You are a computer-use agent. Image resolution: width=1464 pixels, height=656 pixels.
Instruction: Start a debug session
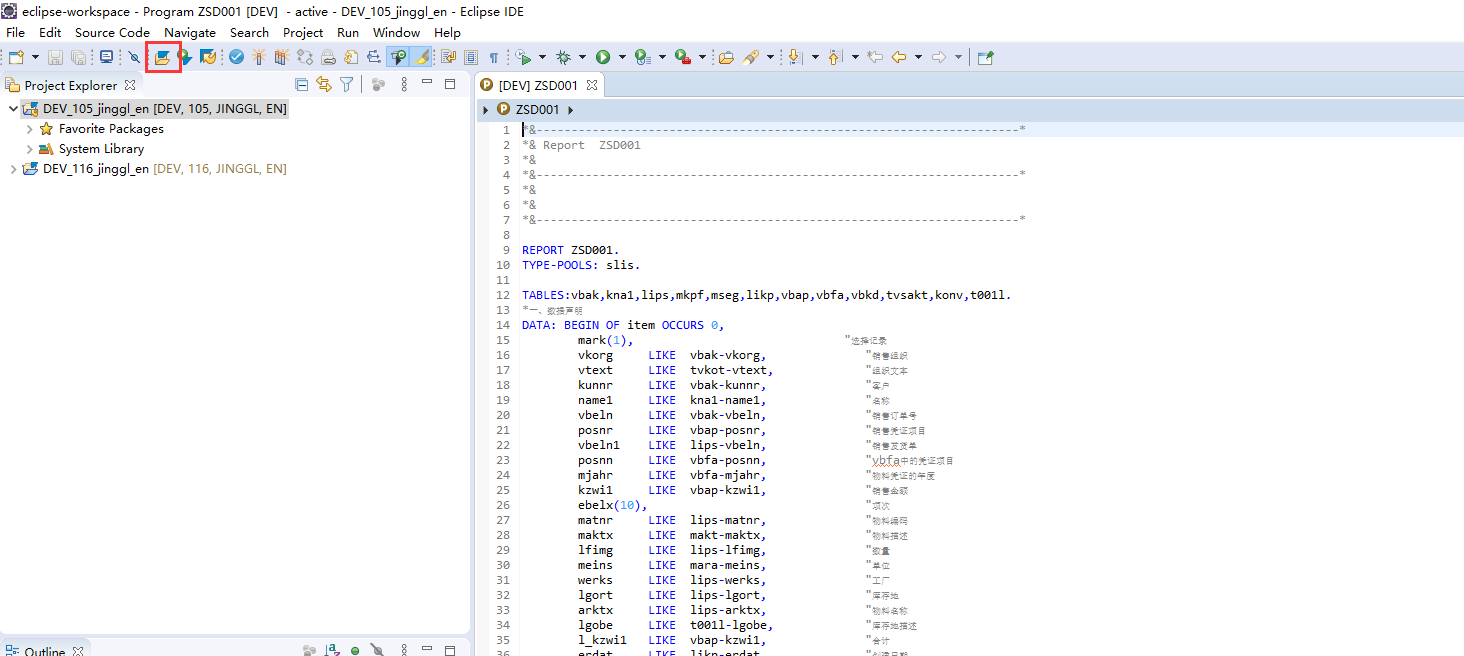[x=563, y=57]
